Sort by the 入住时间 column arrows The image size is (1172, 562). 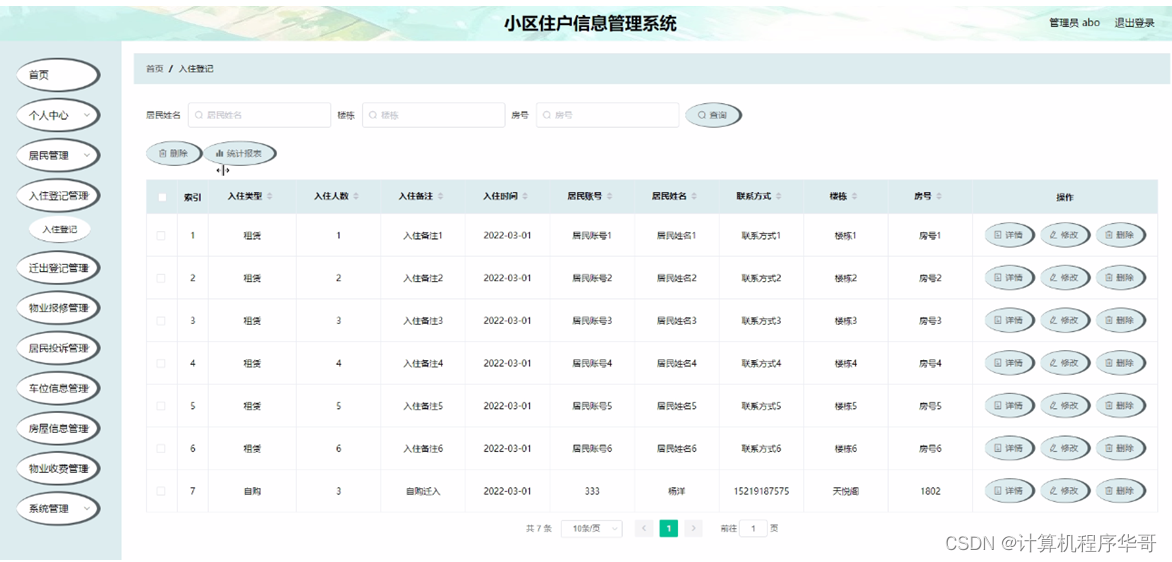[x=525, y=197]
